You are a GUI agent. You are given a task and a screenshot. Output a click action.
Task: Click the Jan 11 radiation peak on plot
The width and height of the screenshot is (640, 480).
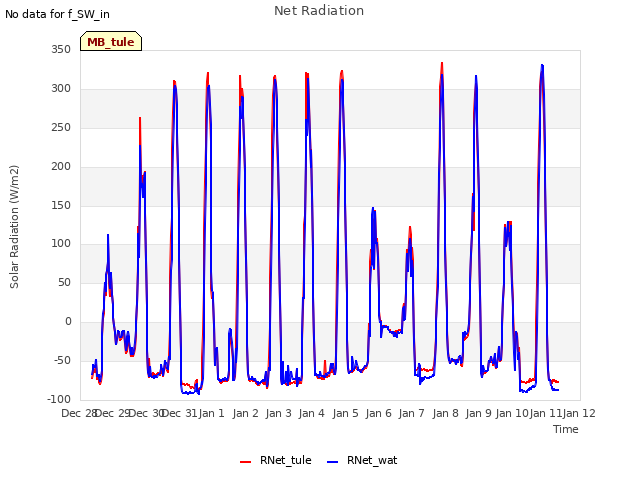click(542, 65)
